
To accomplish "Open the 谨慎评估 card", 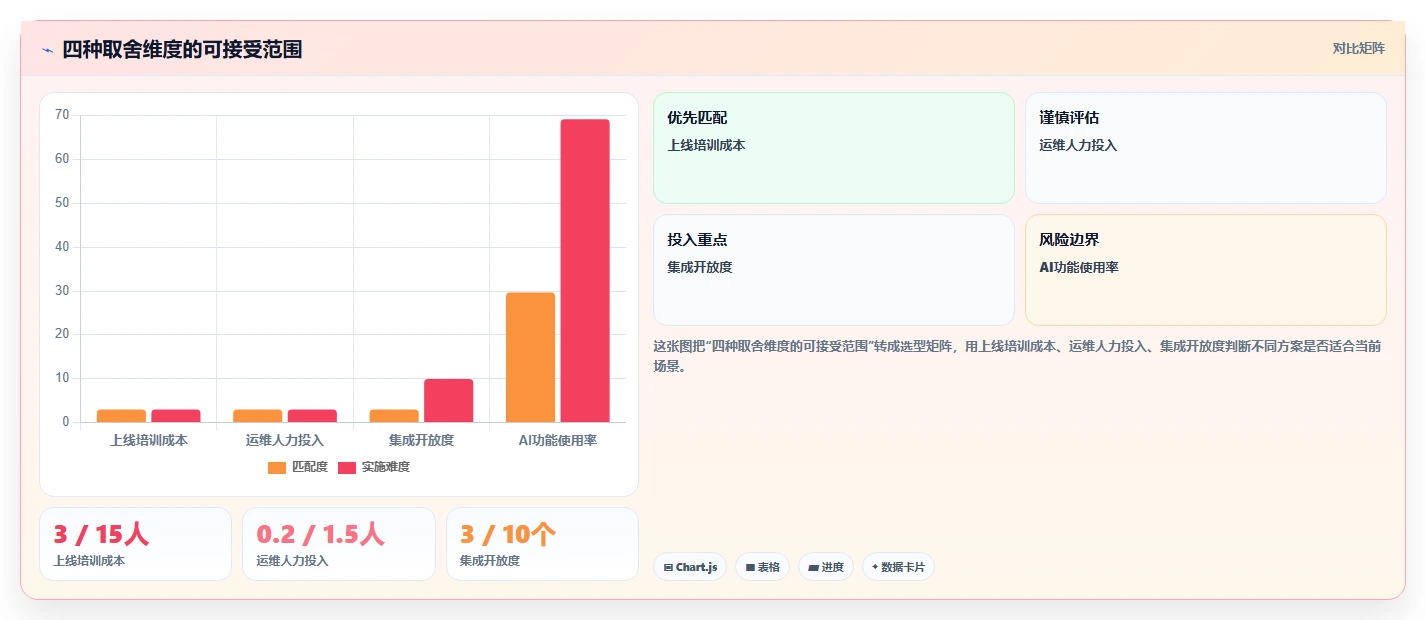I will click(x=1206, y=148).
